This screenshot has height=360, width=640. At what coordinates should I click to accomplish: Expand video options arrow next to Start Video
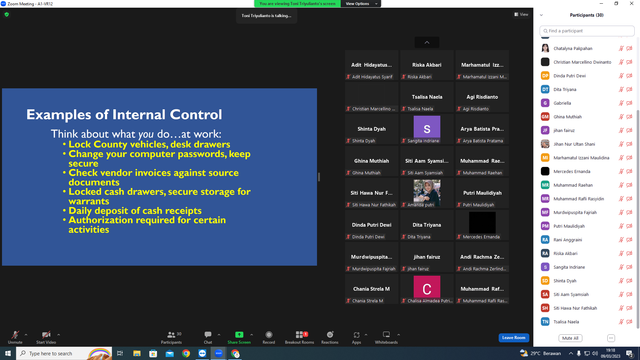point(58,335)
